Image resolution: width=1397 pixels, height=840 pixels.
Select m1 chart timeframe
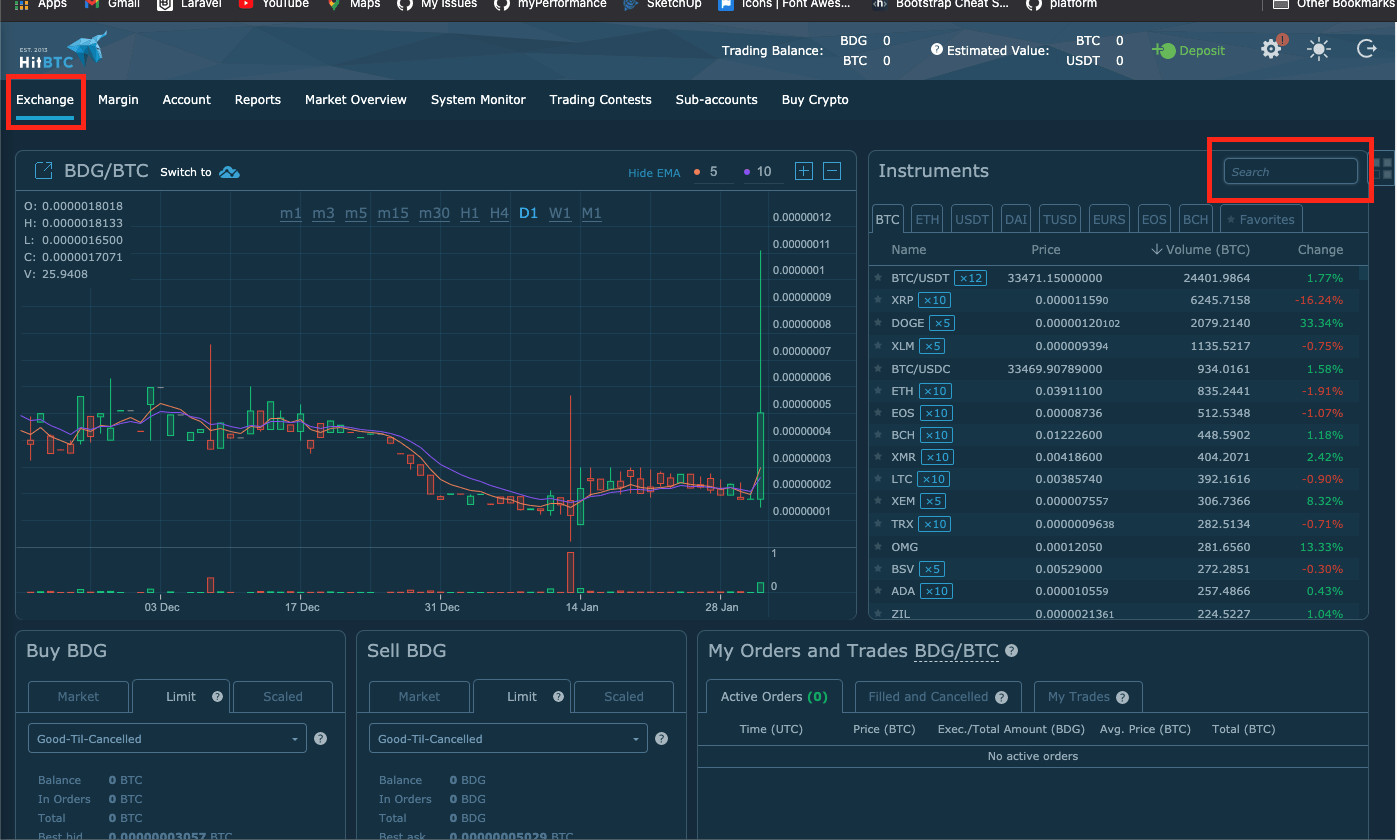[x=291, y=213]
